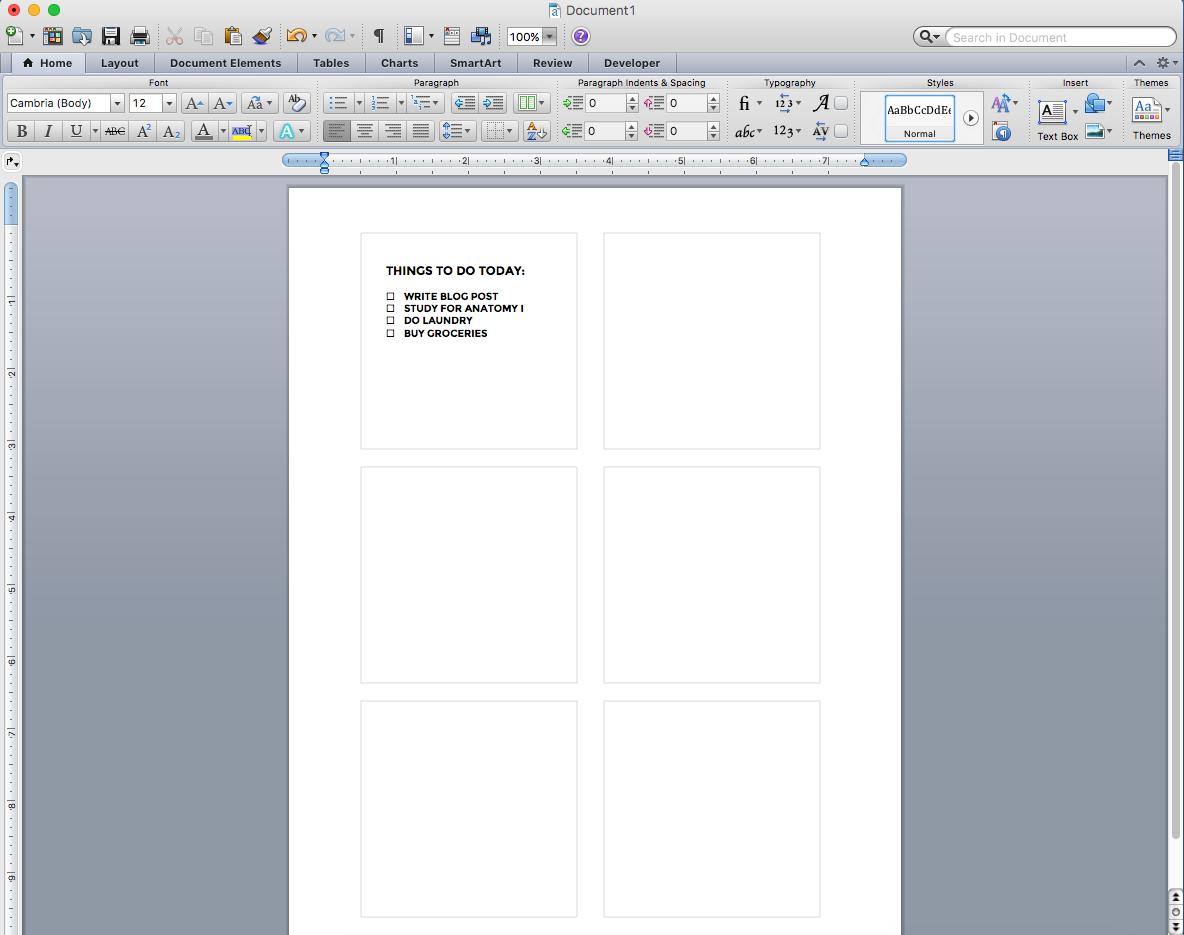
Task: Open the font name dropdown
Action: pos(117,103)
